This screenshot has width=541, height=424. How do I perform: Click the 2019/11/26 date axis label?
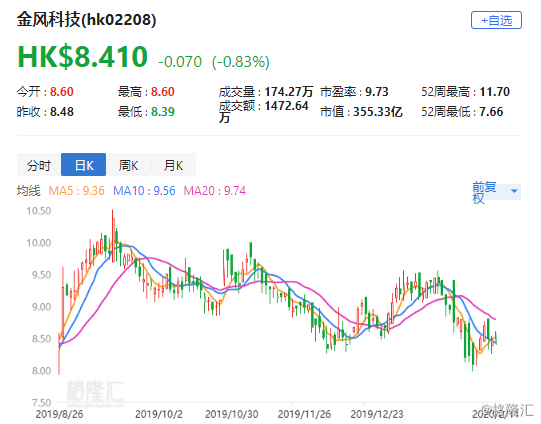point(305,414)
